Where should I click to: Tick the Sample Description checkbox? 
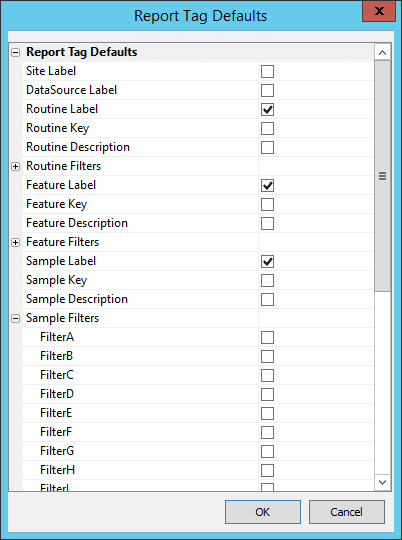[267, 300]
